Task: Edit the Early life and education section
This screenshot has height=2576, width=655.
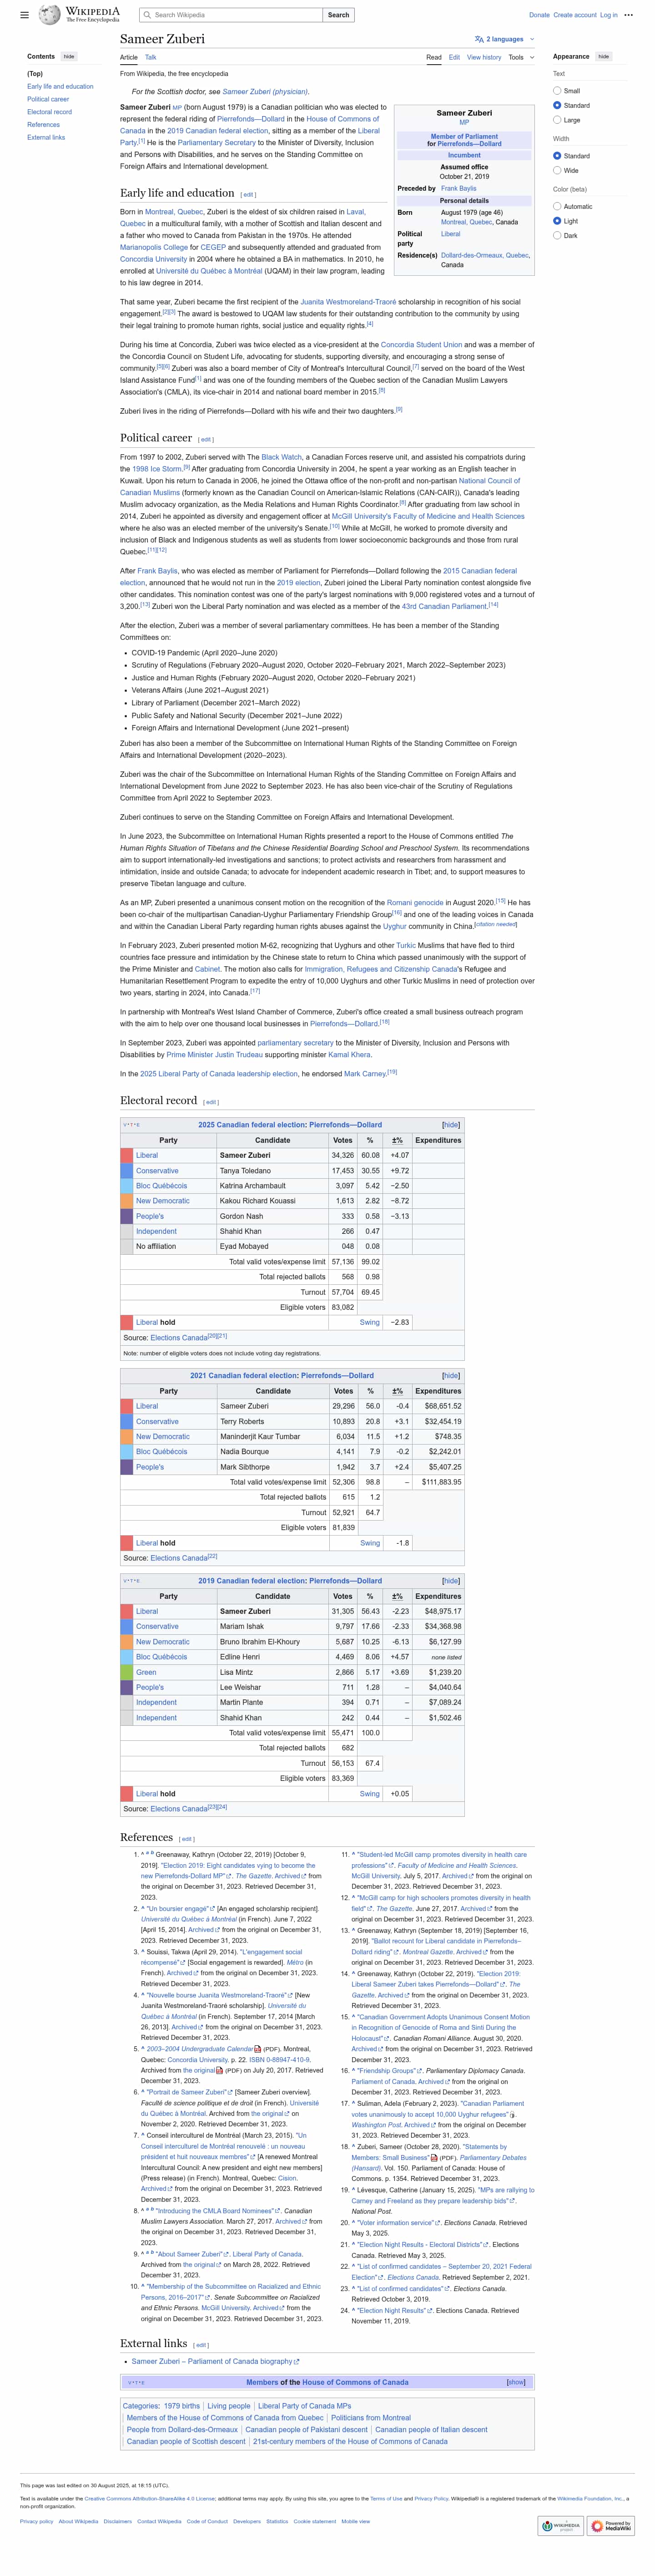Action: [x=248, y=195]
